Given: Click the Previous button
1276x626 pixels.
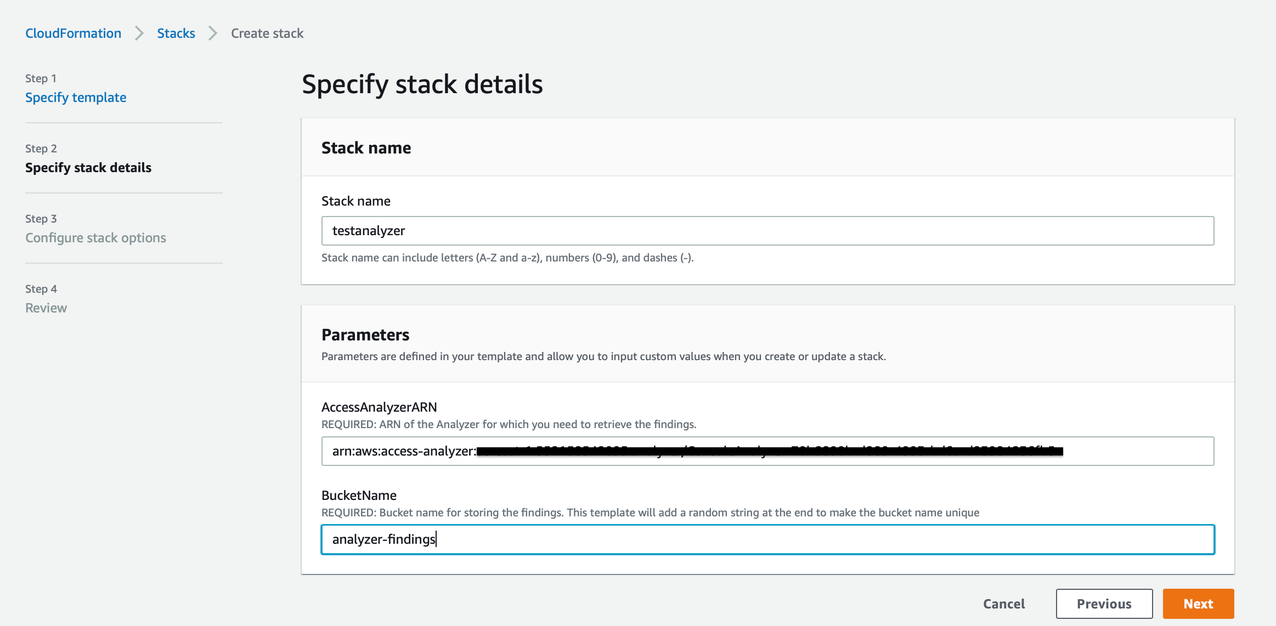Looking at the screenshot, I should pyautogui.click(x=1104, y=603).
